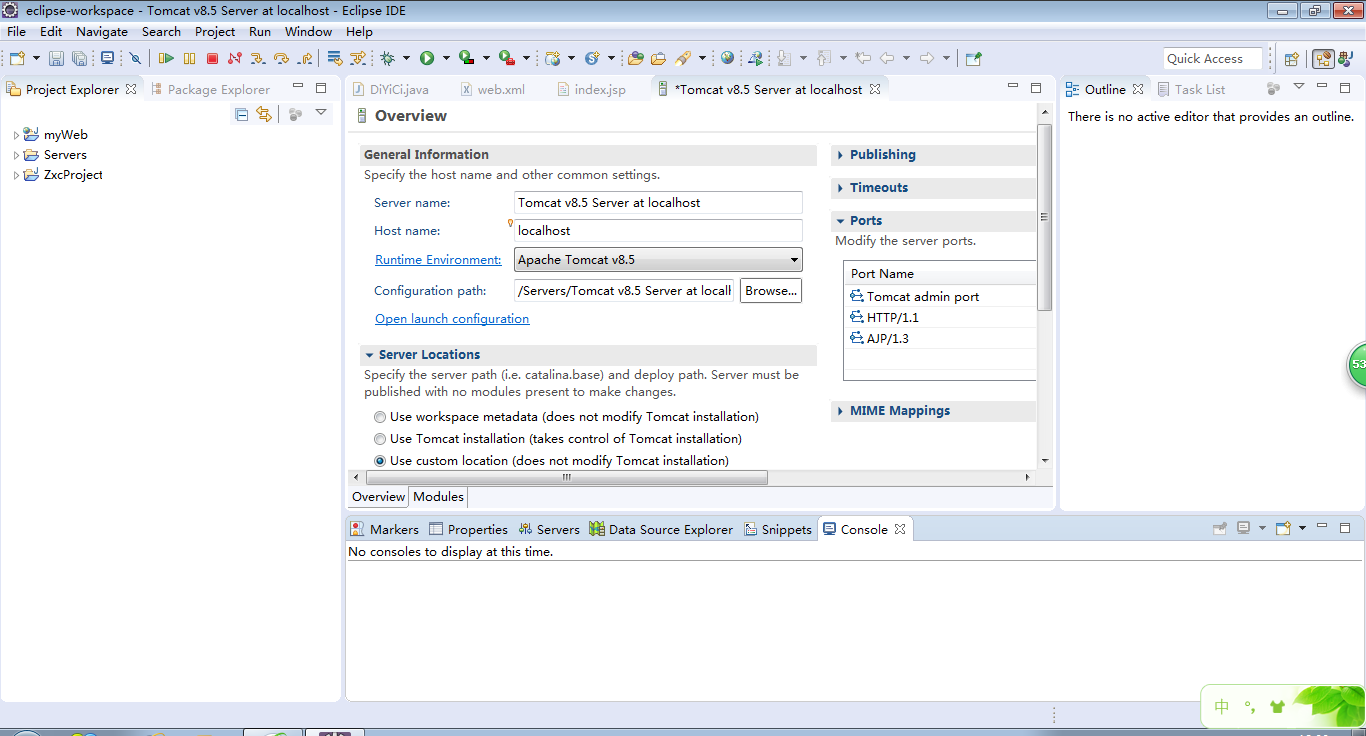
Task: Click Open launch configuration link
Action: (x=452, y=319)
